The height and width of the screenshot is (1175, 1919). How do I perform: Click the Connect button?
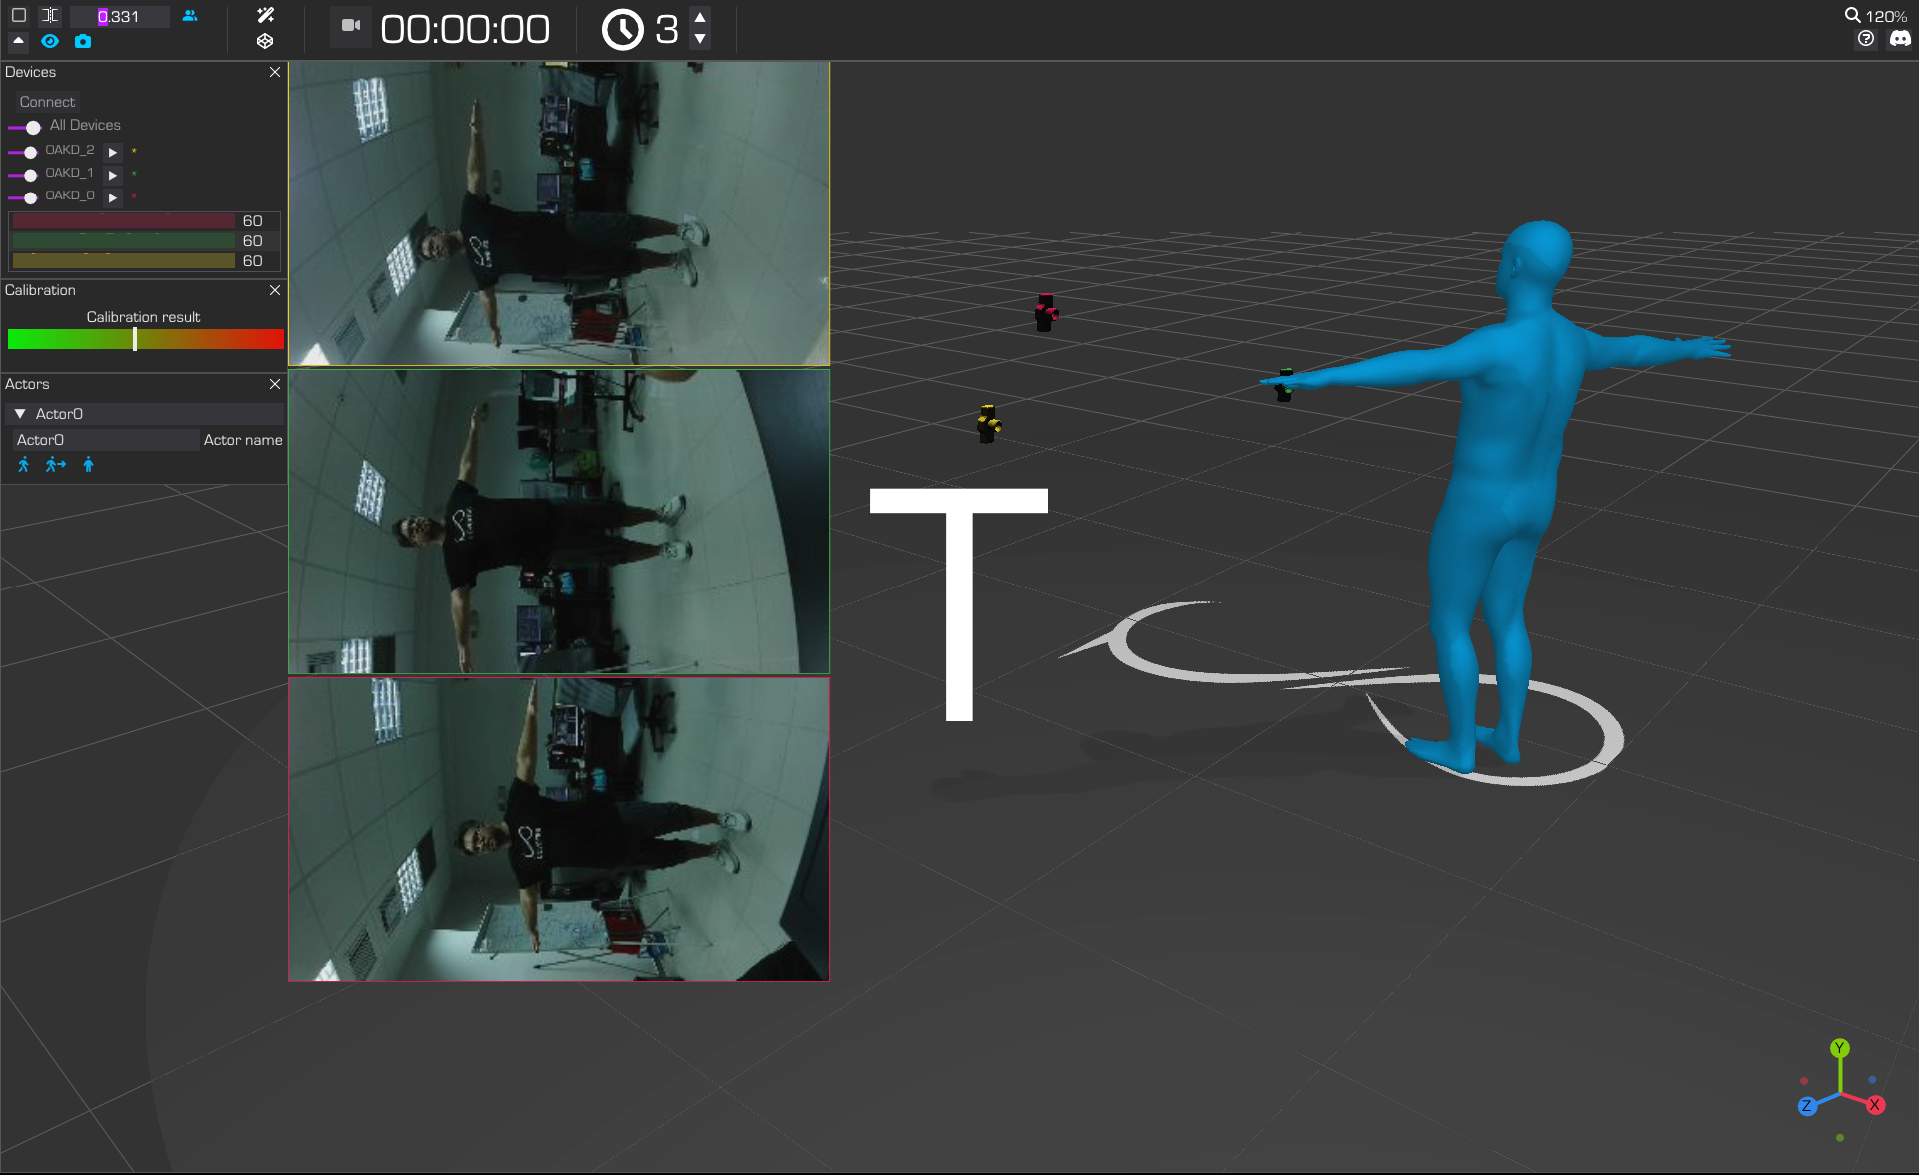coord(47,102)
